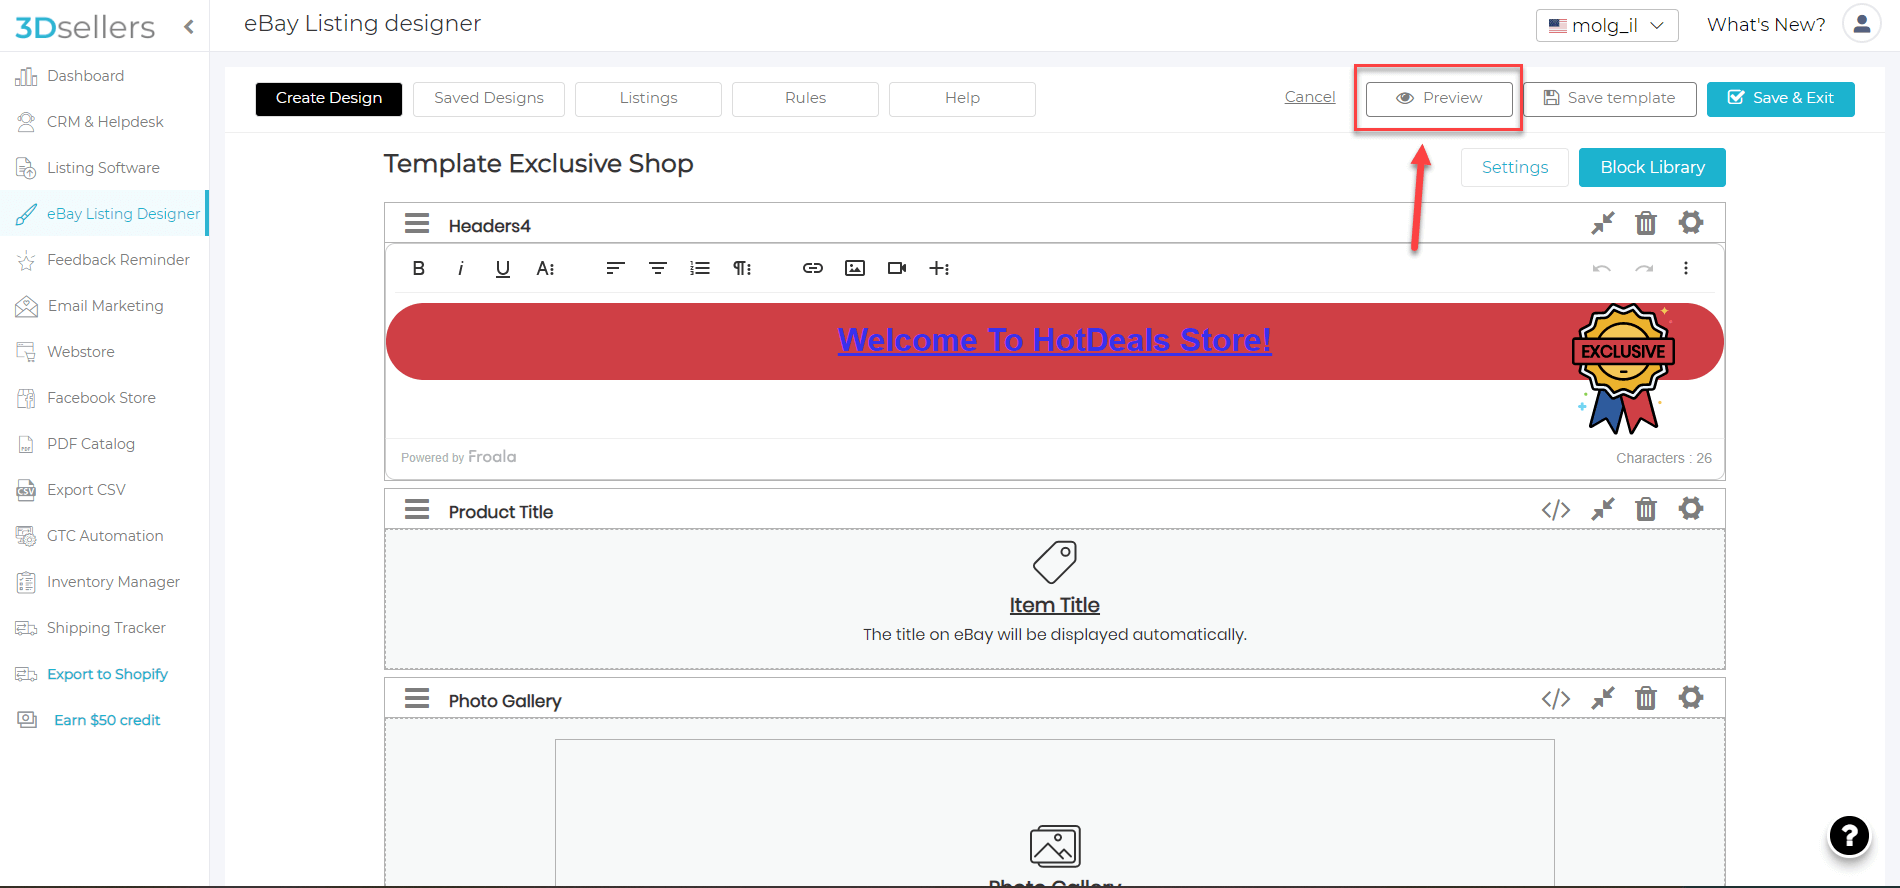Click the Cancel link
Image resolution: width=1900 pixels, height=888 pixels.
pyautogui.click(x=1310, y=97)
